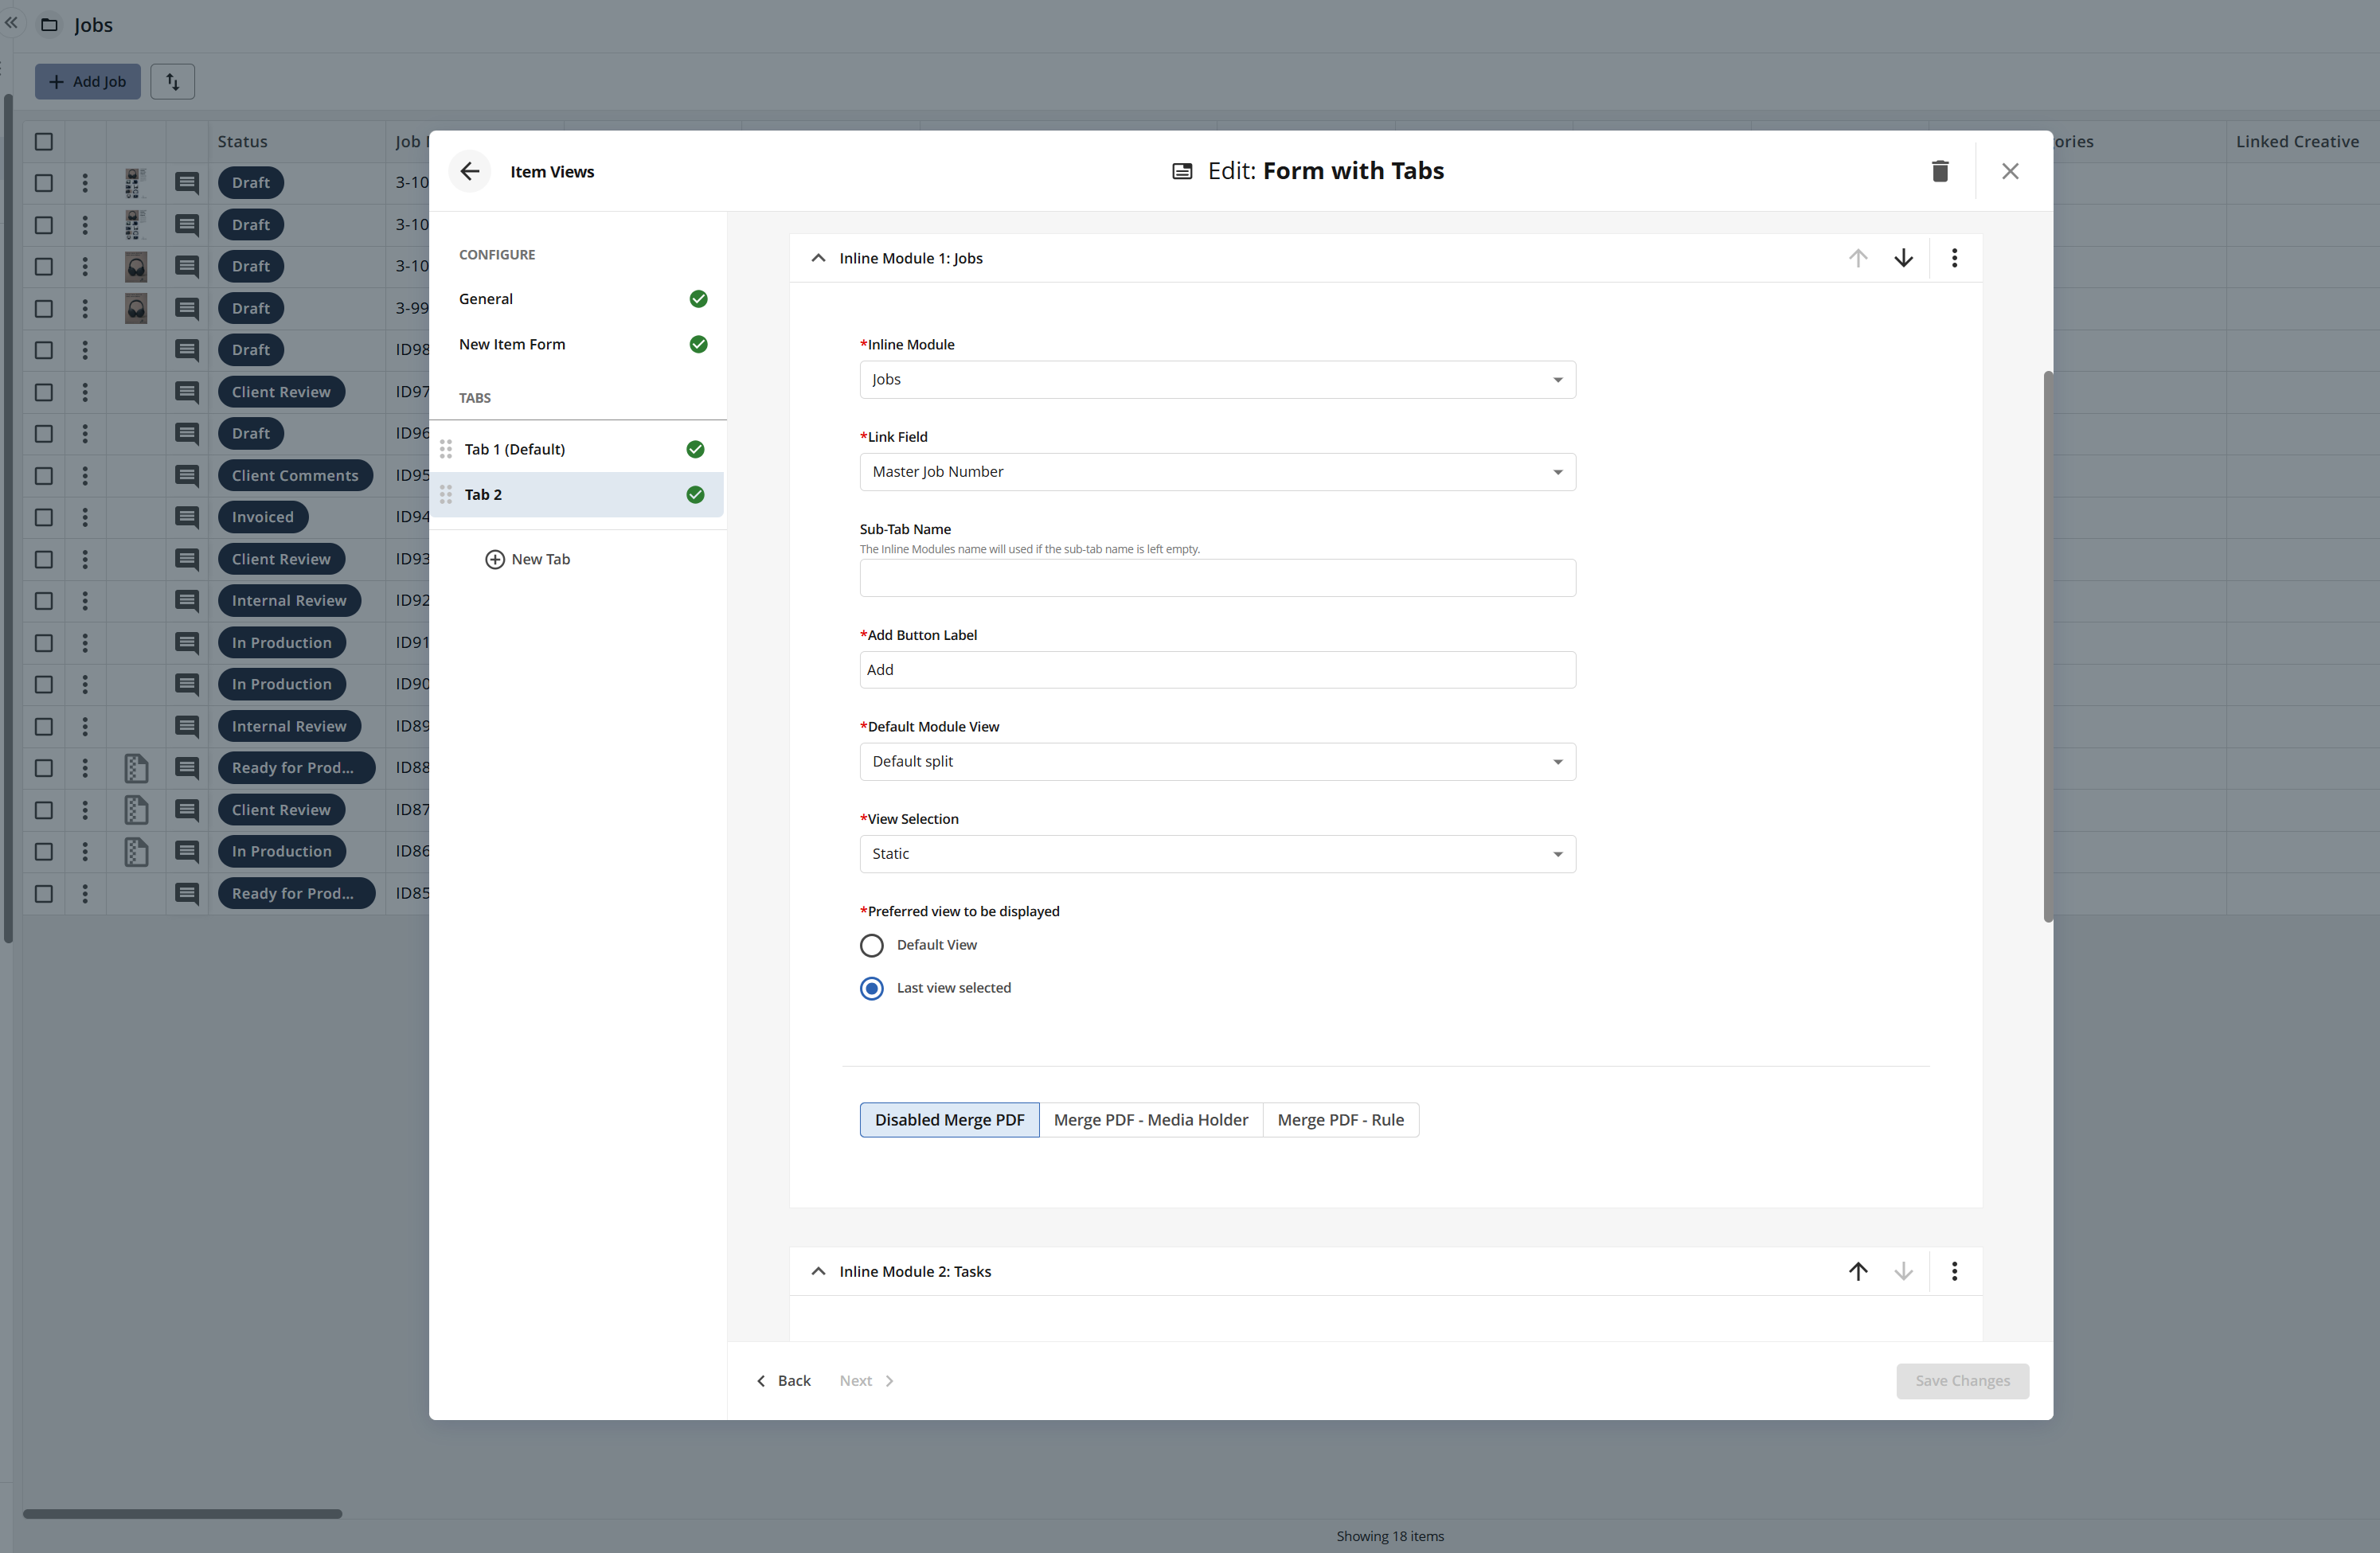Click the Client Review status in ID97 row
2380x1553 pixels.
(281, 392)
